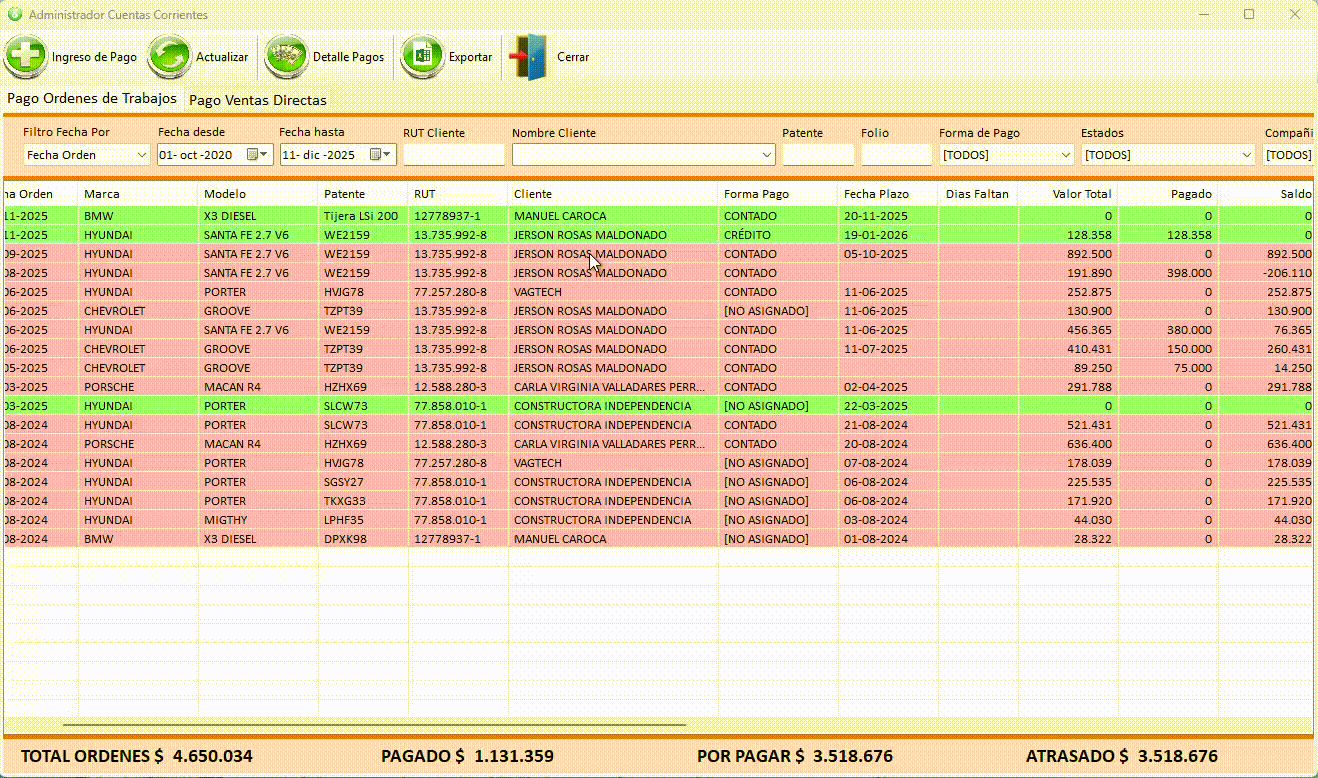Click the Cliente column header

click(612, 194)
